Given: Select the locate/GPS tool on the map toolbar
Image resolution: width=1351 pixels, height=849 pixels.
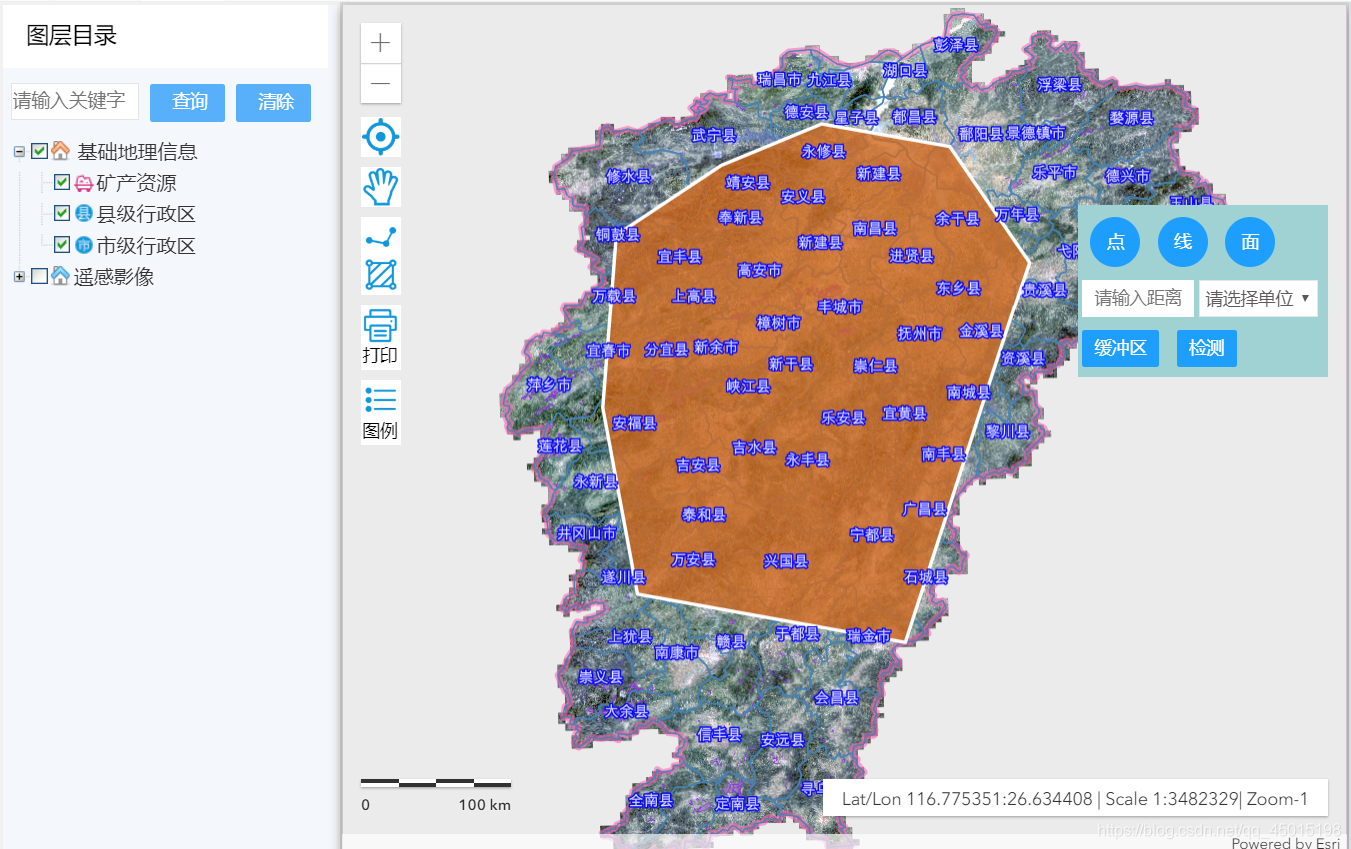Looking at the screenshot, I should (380, 139).
